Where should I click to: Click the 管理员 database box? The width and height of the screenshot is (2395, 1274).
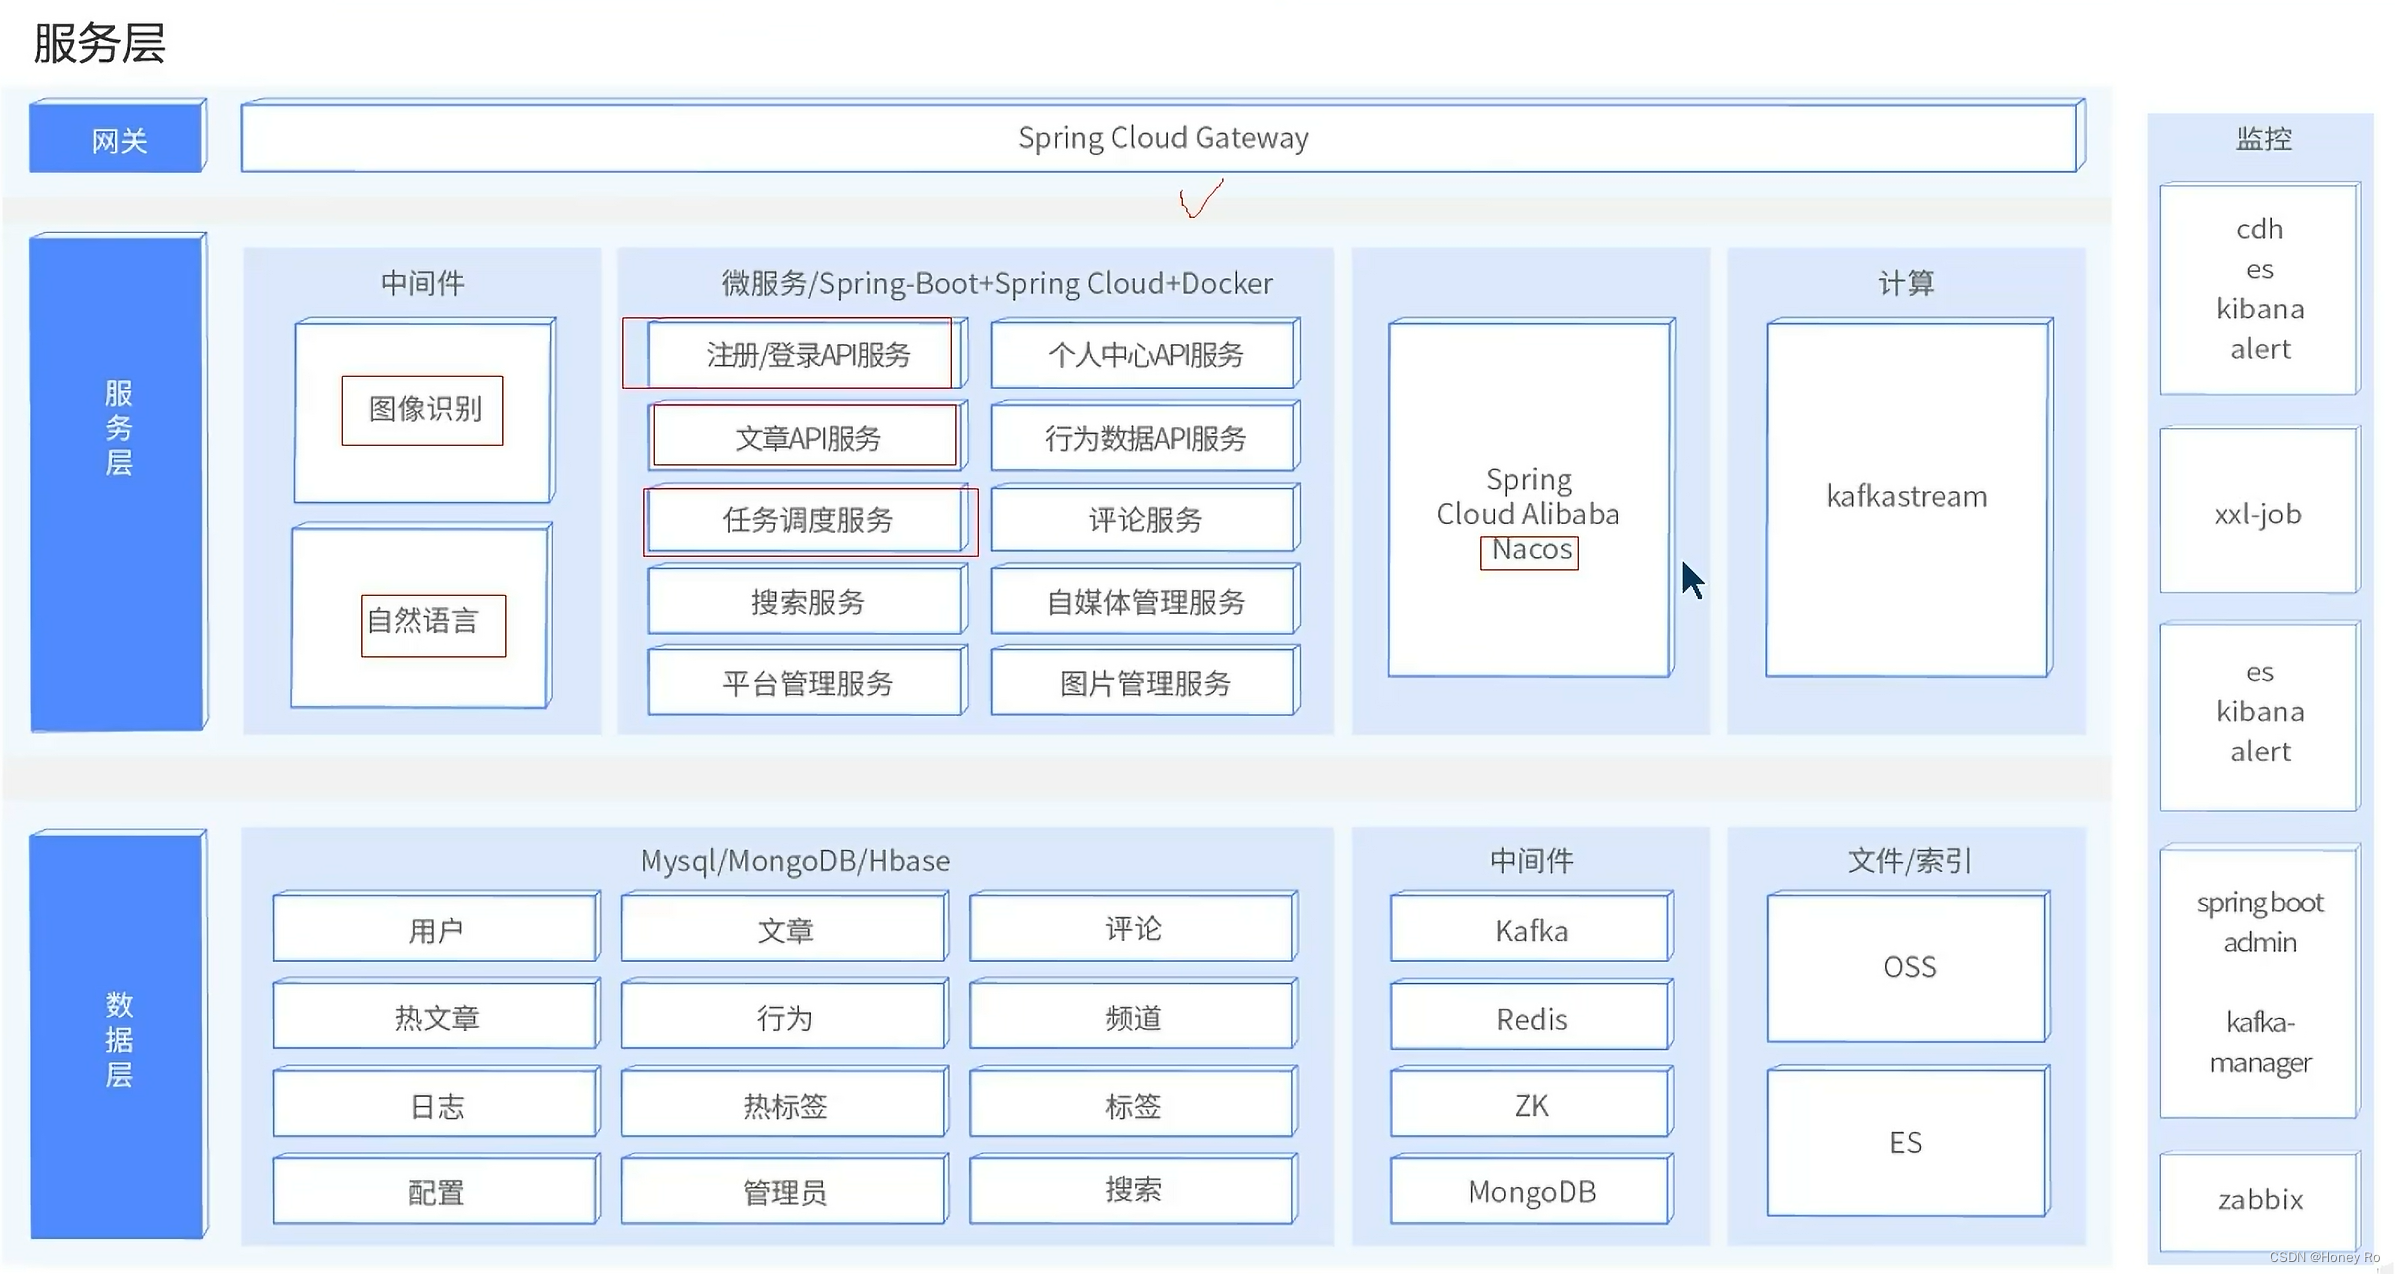pyautogui.click(x=784, y=1192)
